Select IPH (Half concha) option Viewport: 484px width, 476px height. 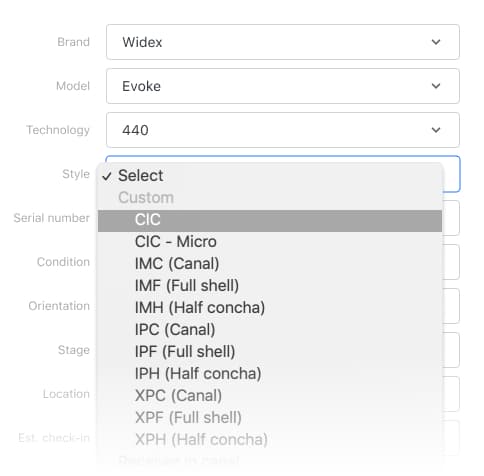[270, 374]
